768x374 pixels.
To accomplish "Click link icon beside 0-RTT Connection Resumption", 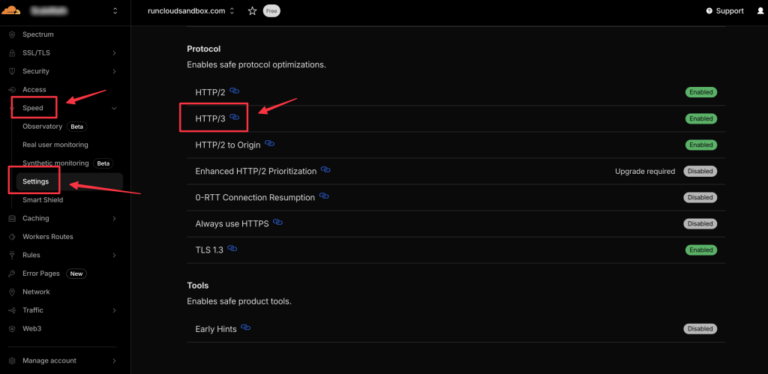I will [324, 196].
